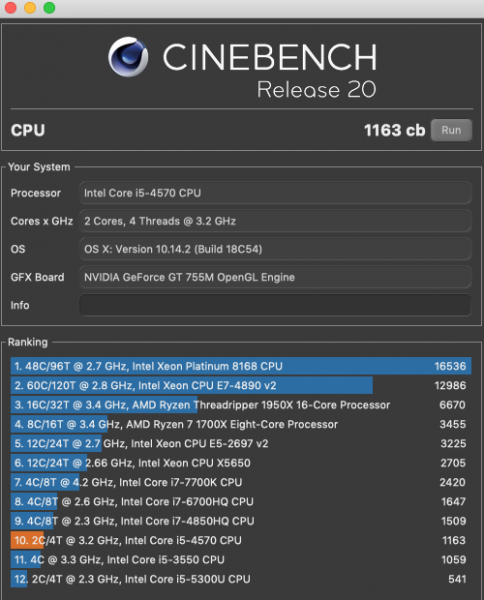This screenshot has height=600, width=484.
Task: Click the green zoom window button
Action: tap(49, 7)
